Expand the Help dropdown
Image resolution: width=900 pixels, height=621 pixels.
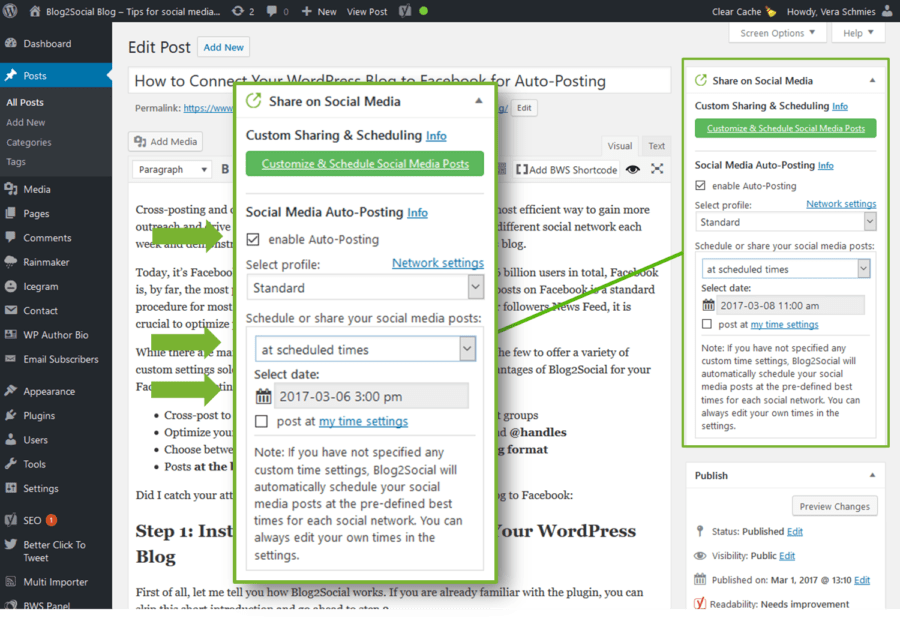(858, 33)
